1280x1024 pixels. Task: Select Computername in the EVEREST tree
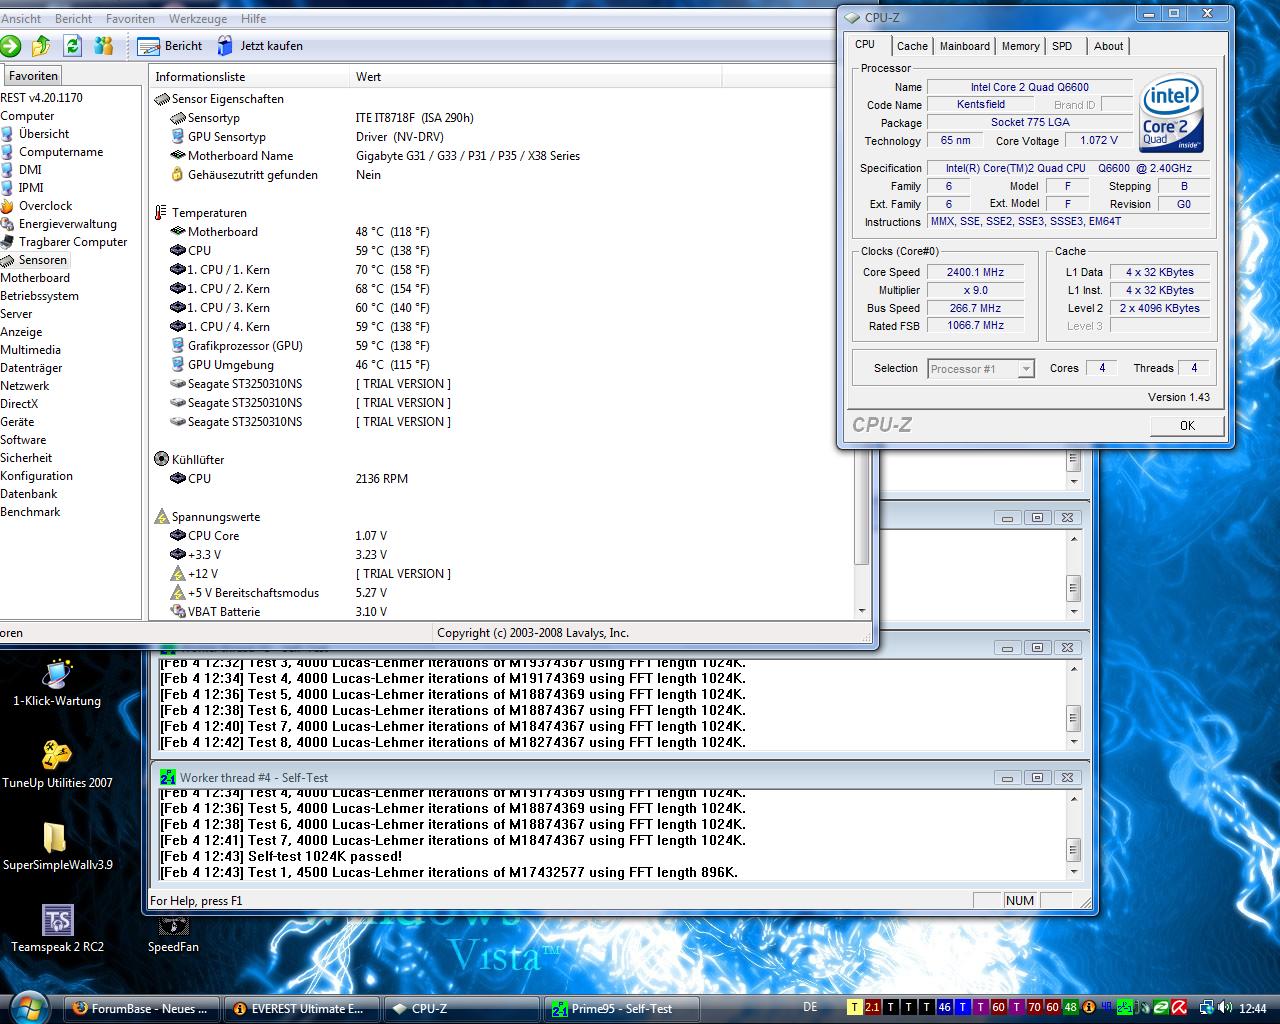point(60,152)
